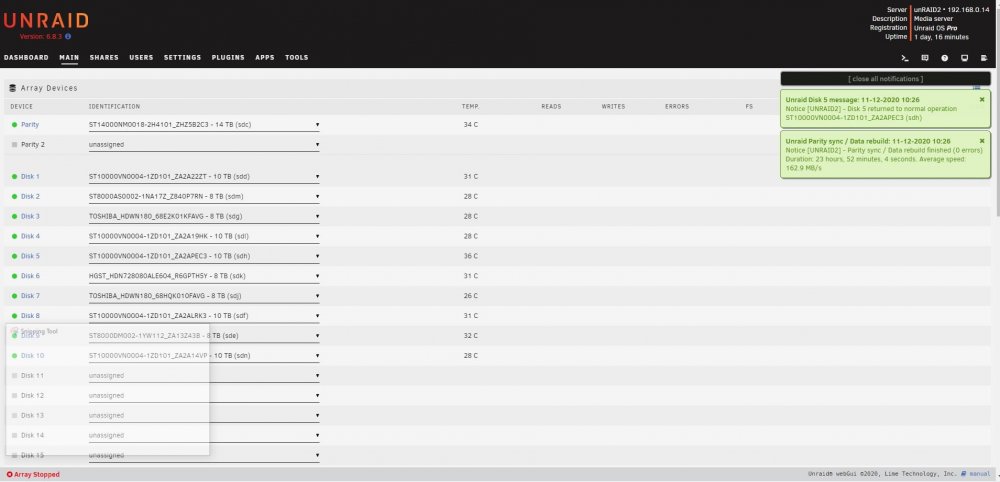Screen dimensions: 1000x482
Task: Open the Settings menu
Action: coord(182,57)
